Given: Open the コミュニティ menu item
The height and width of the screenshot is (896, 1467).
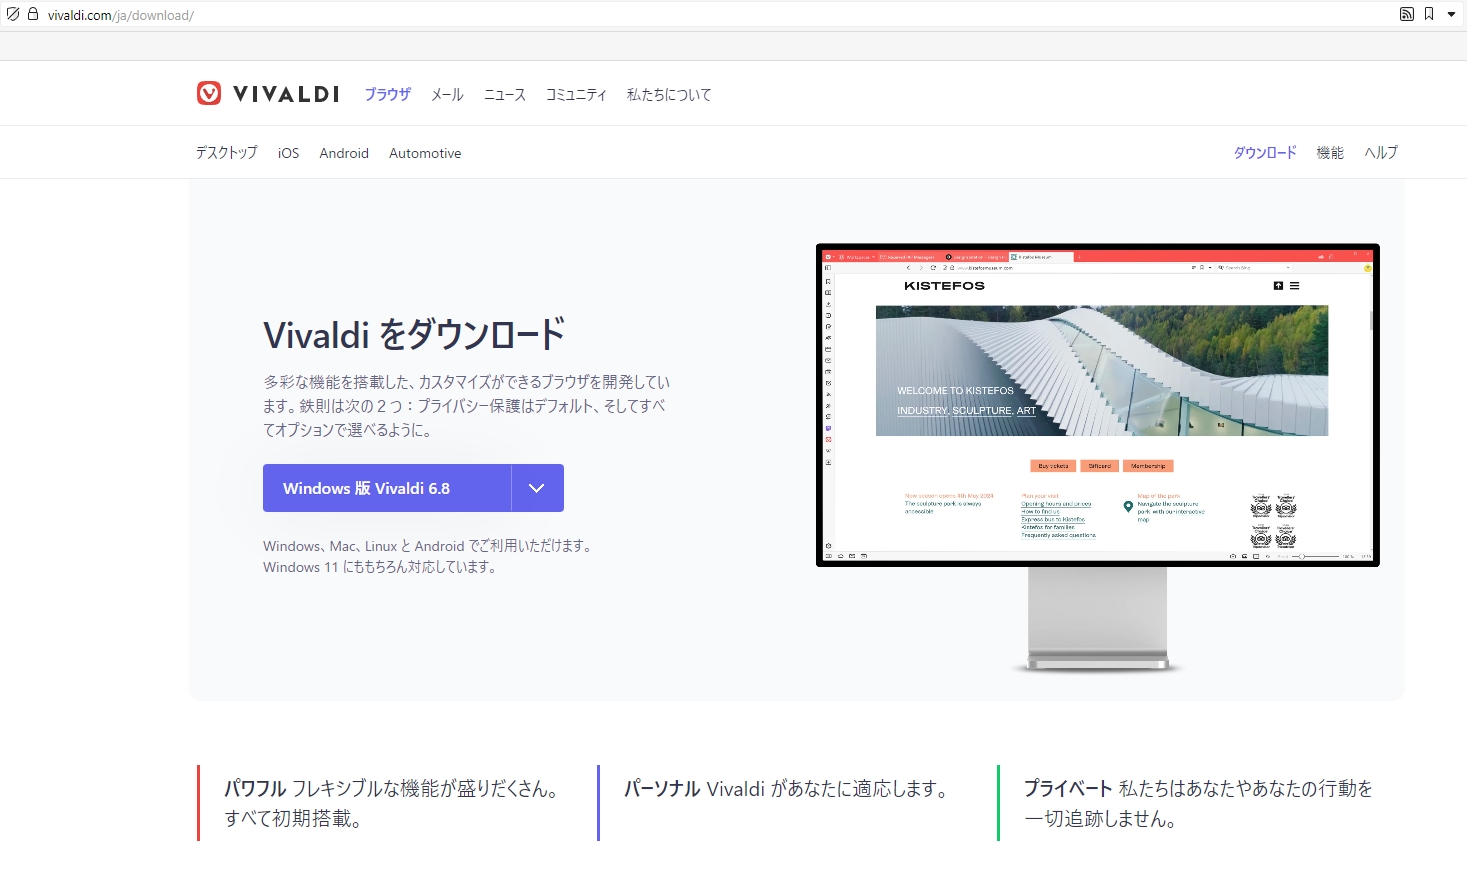Looking at the screenshot, I should point(576,95).
